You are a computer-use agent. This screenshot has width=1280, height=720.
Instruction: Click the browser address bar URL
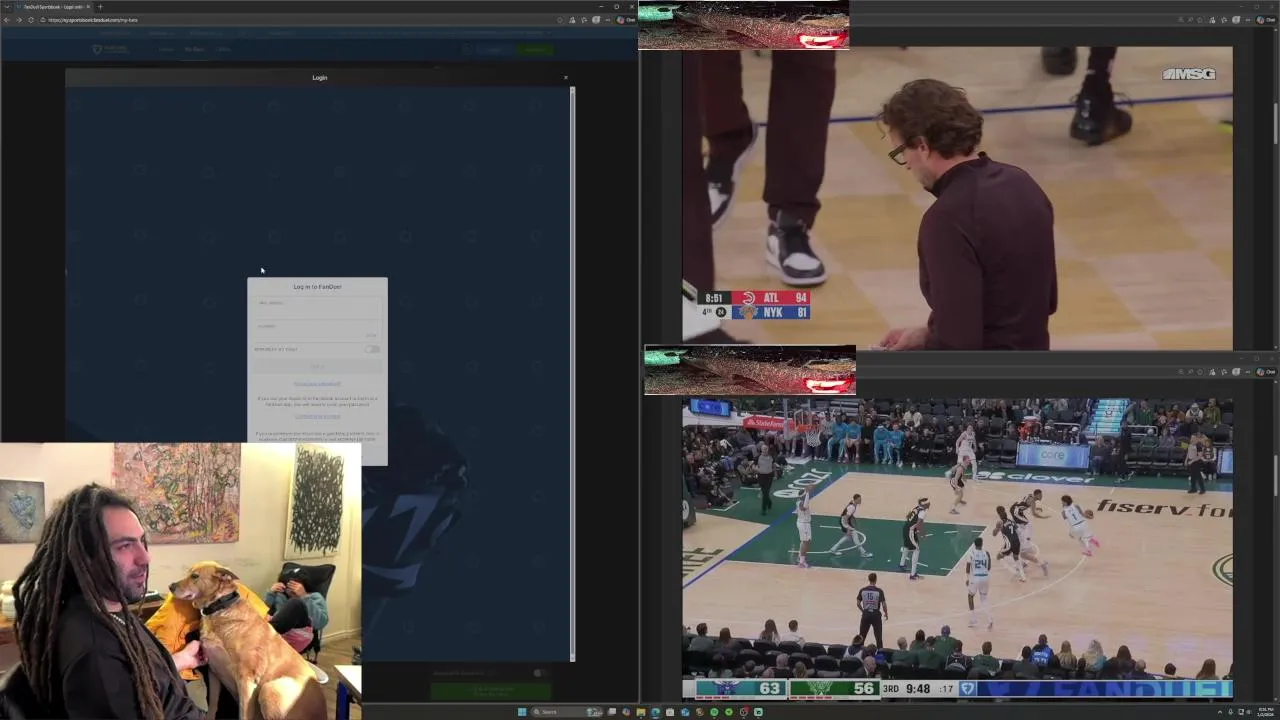pos(93,20)
